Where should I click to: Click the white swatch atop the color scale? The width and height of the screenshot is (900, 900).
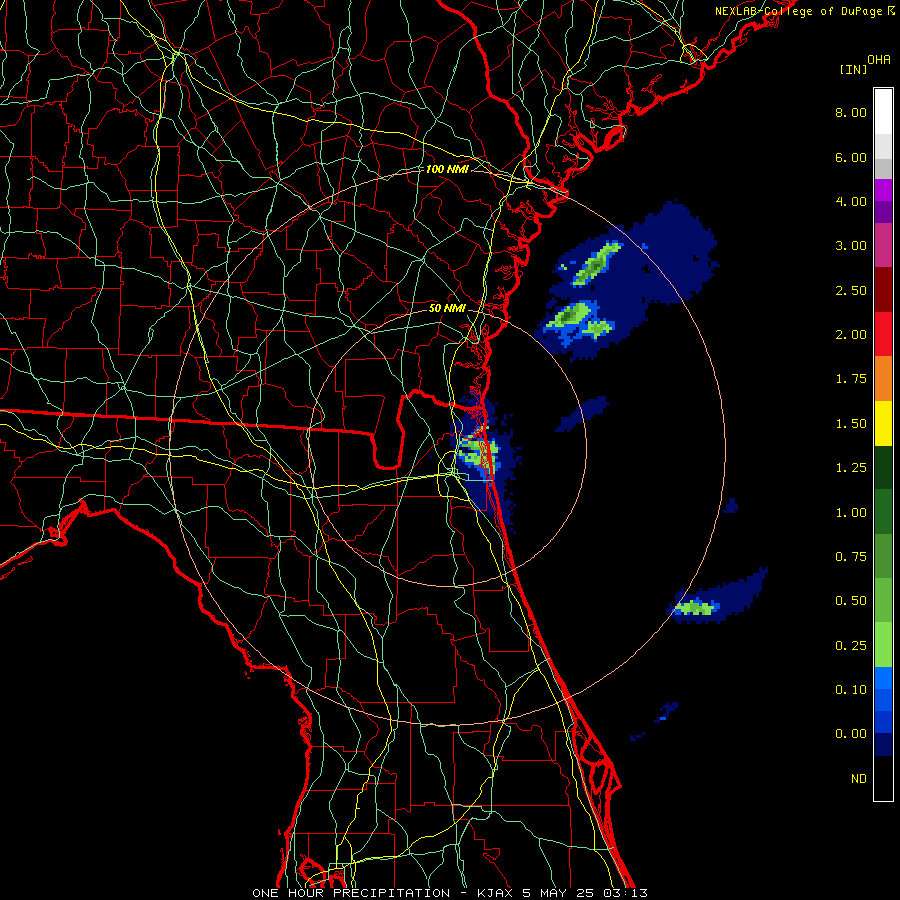[883, 112]
